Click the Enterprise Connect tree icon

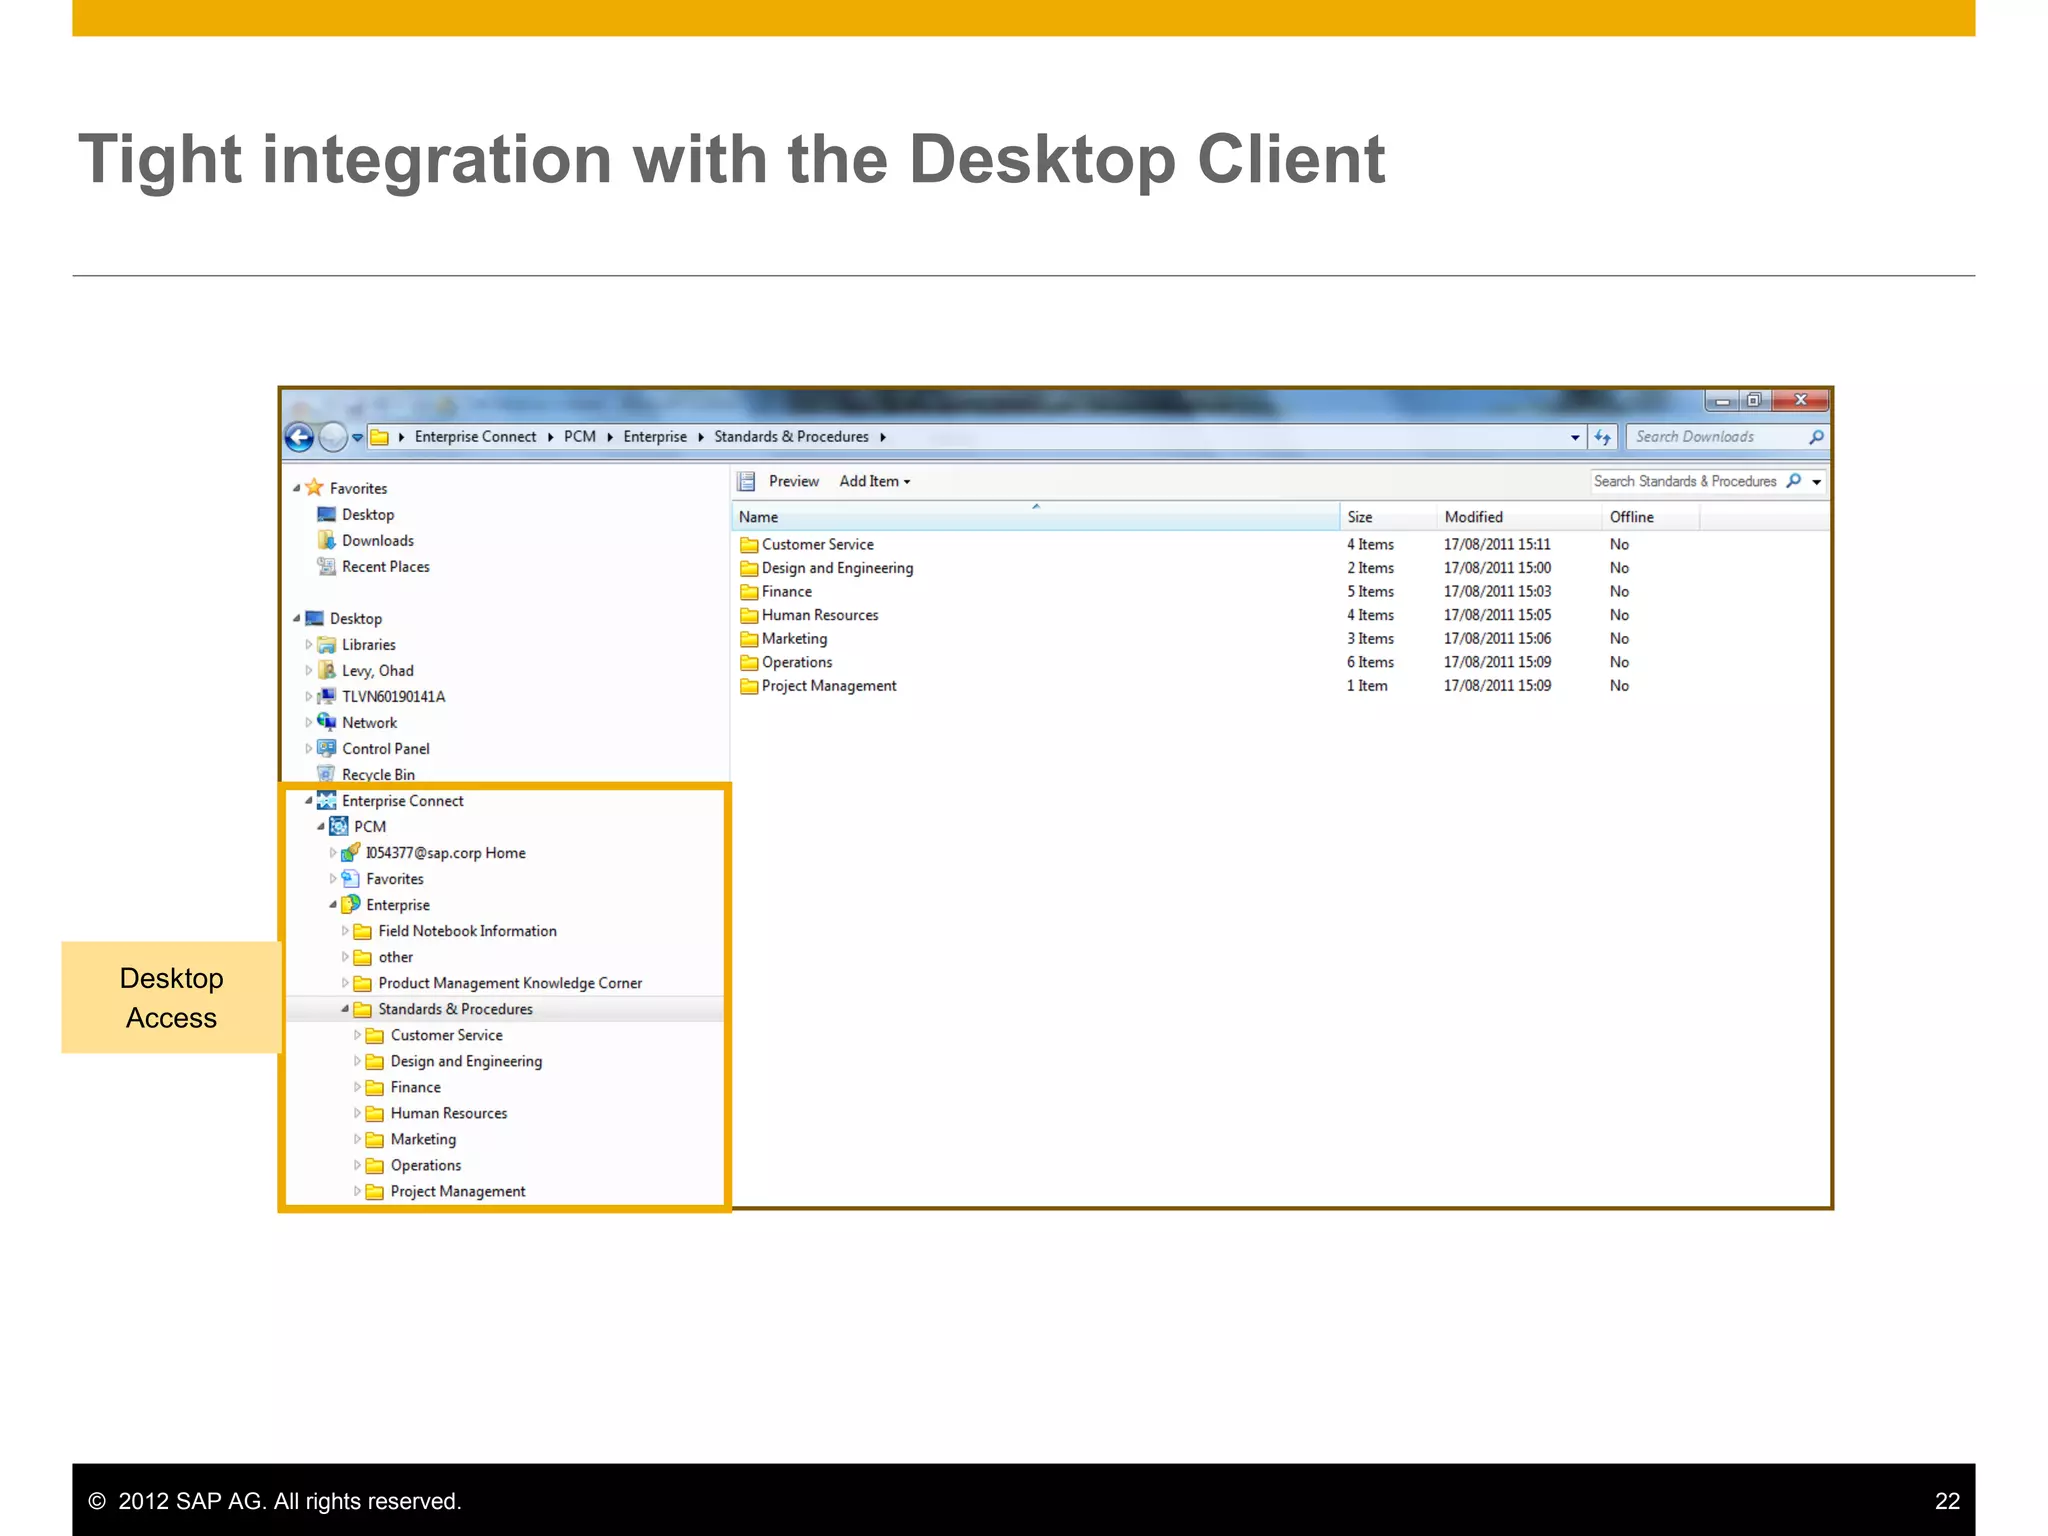click(x=326, y=800)
